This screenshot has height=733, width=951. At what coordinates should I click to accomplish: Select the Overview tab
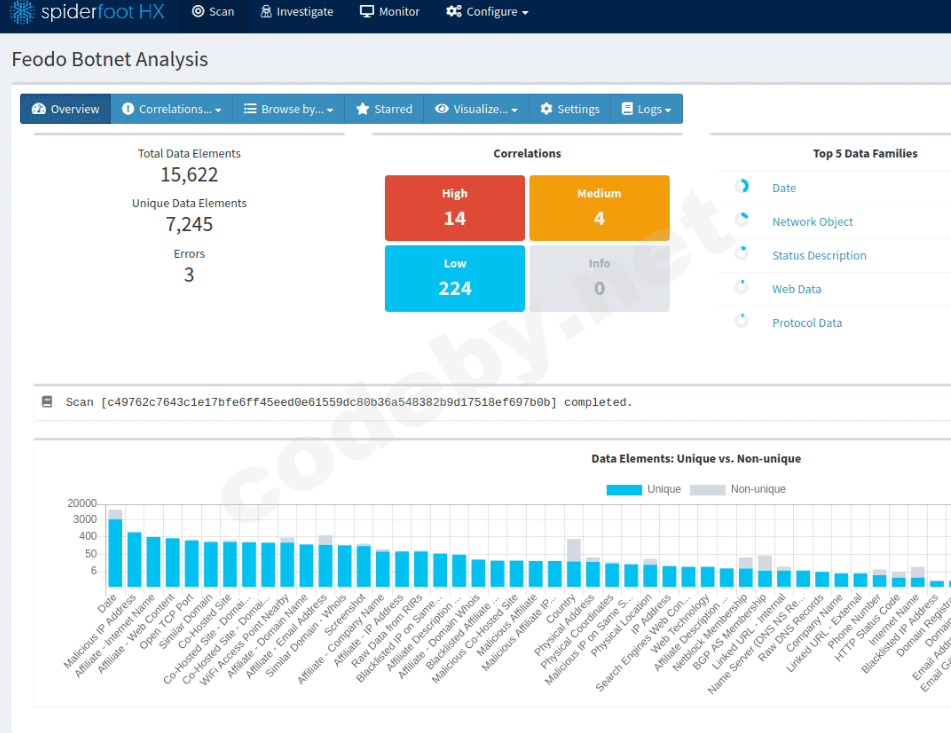coord(66,109)
